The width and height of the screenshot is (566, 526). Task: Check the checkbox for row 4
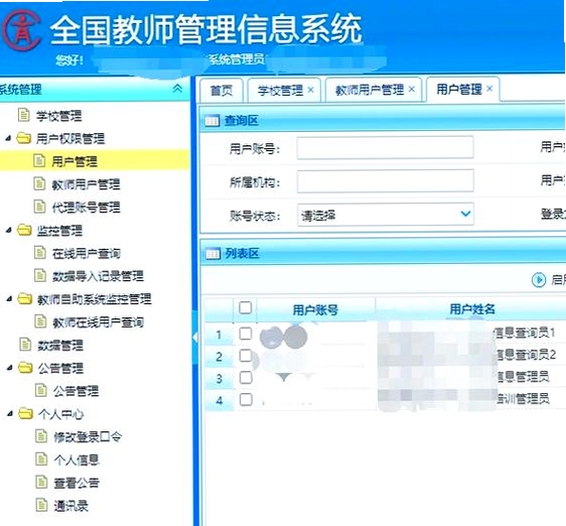click(246, 400)
